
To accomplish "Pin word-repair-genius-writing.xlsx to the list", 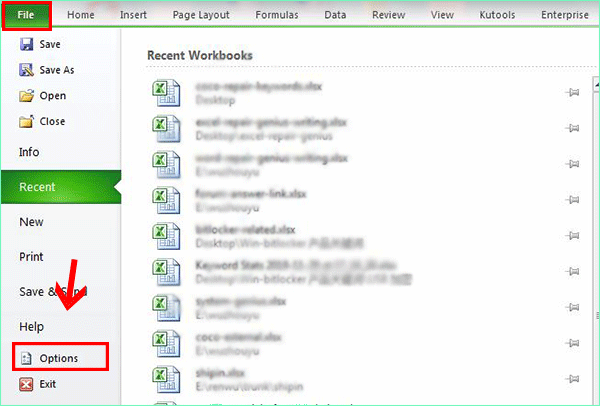I will point(573,164).
